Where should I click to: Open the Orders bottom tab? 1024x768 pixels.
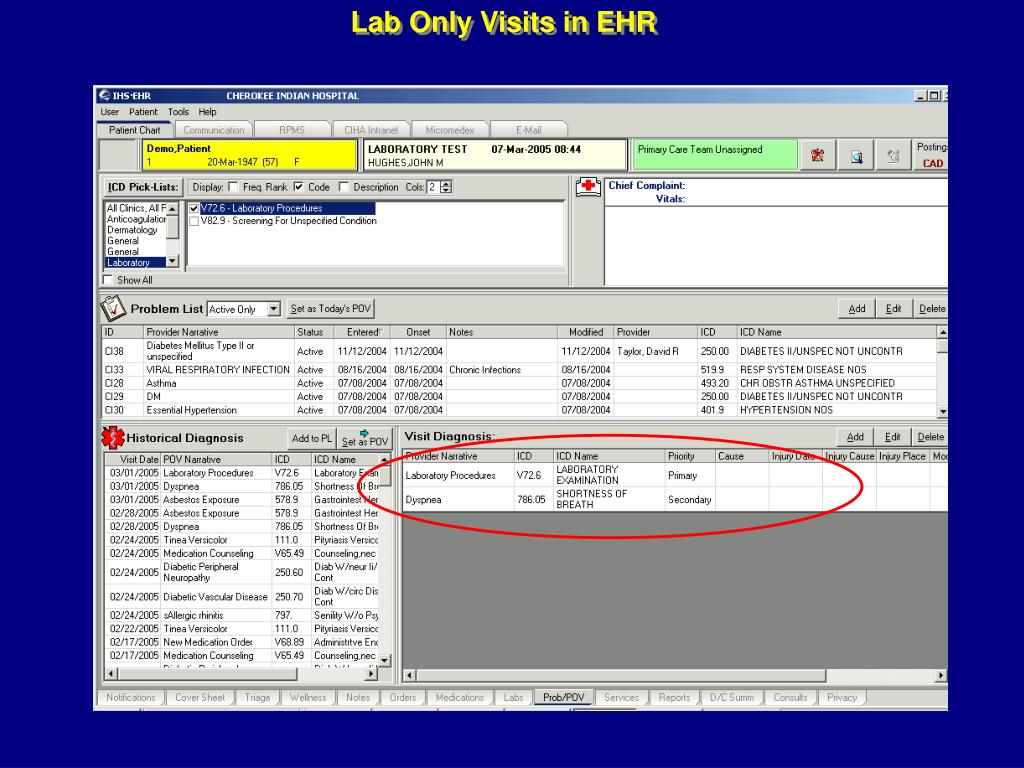[403, 697]
